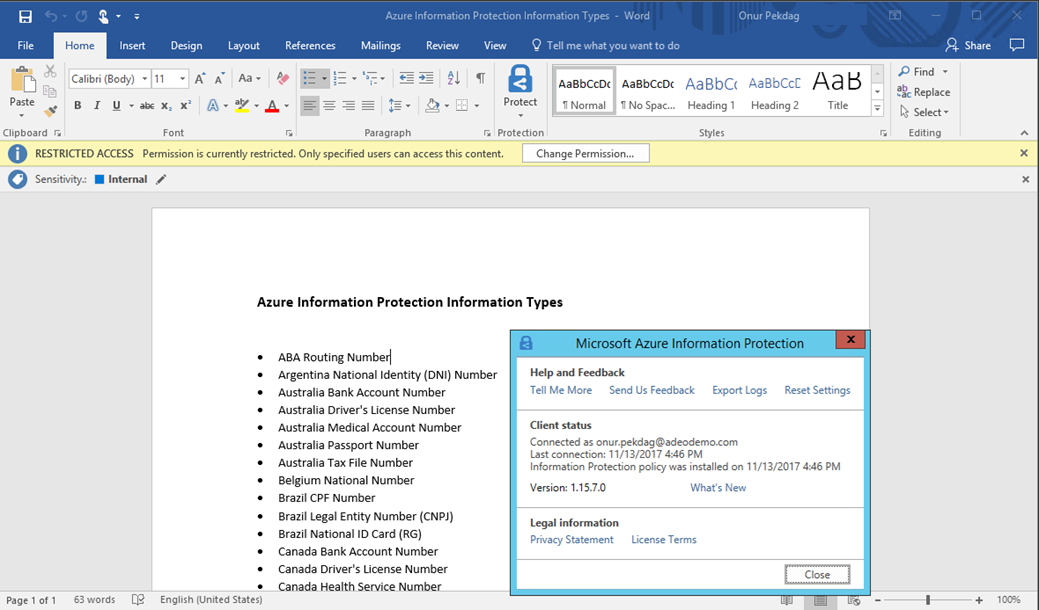
Task: Expand the Styles gallery
Action: pos(877,109)
